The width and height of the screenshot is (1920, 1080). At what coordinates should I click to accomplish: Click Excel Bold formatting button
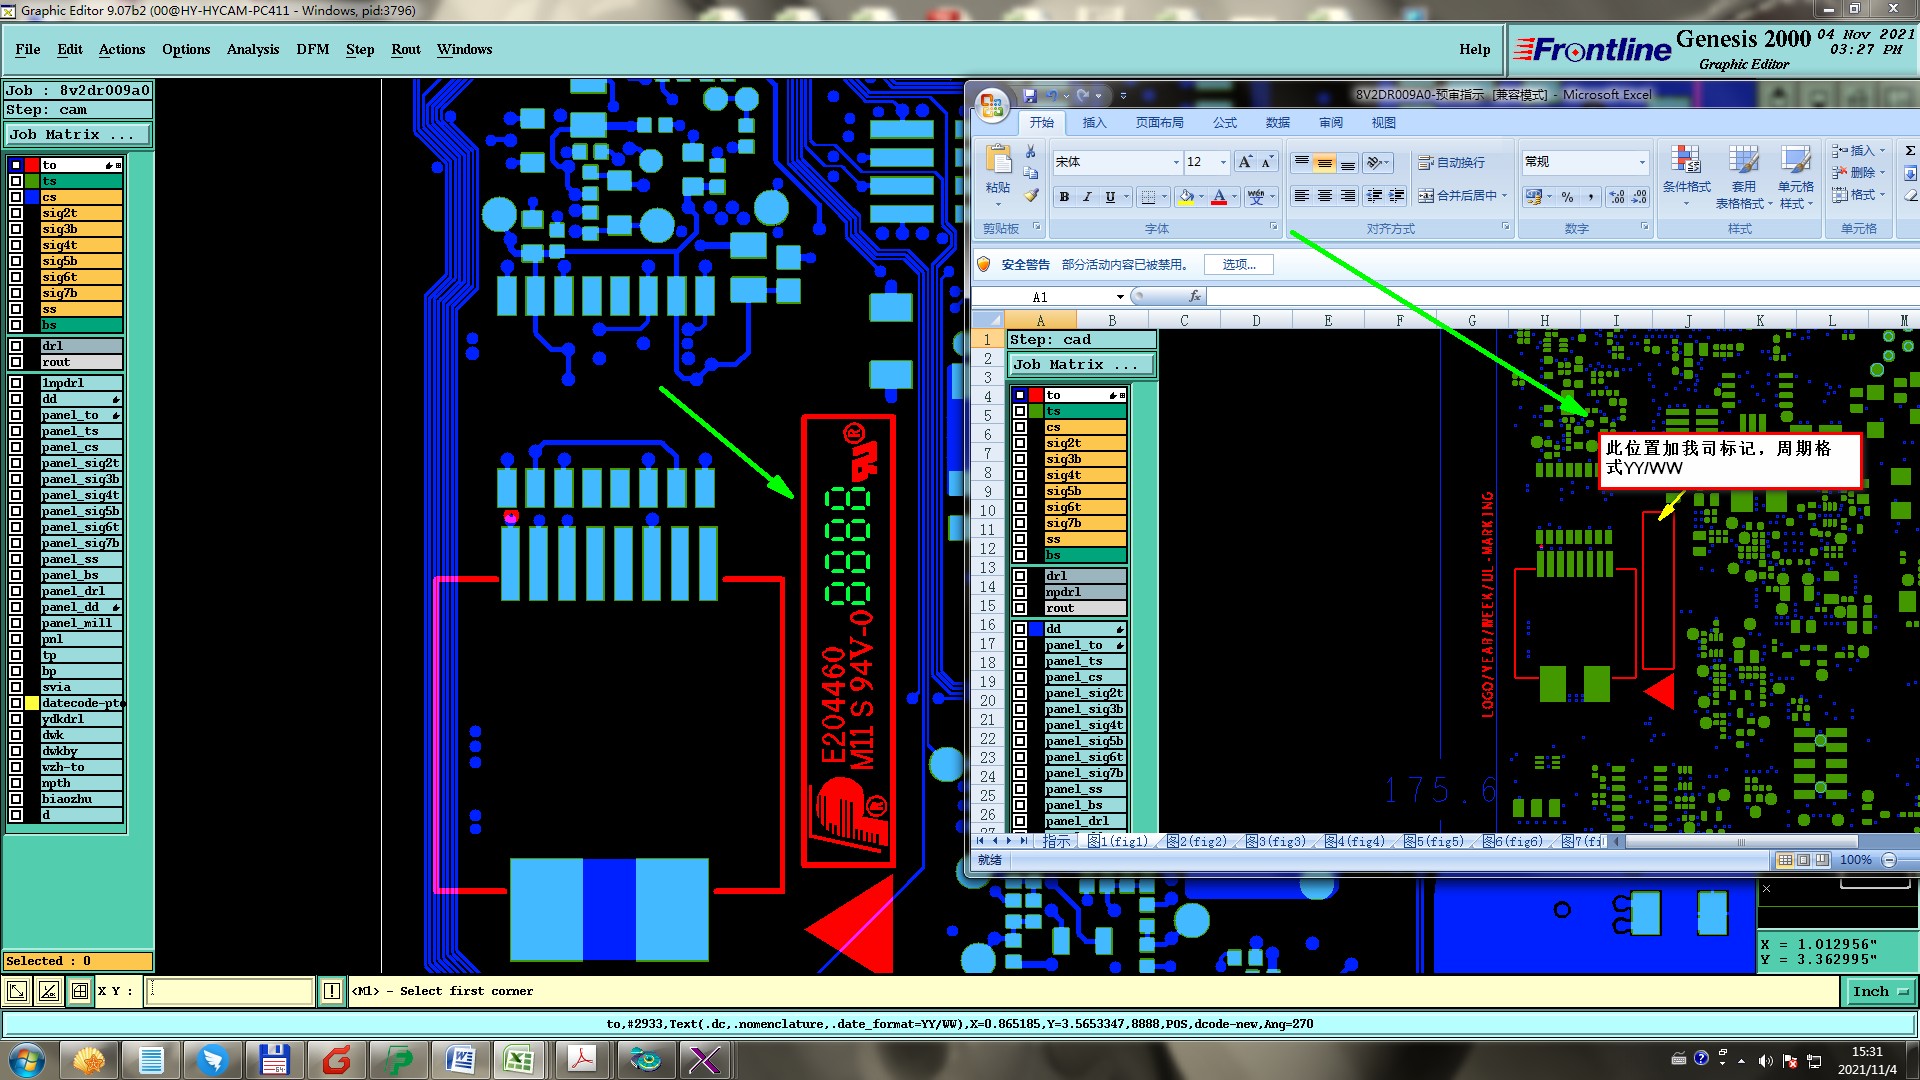1064,197
